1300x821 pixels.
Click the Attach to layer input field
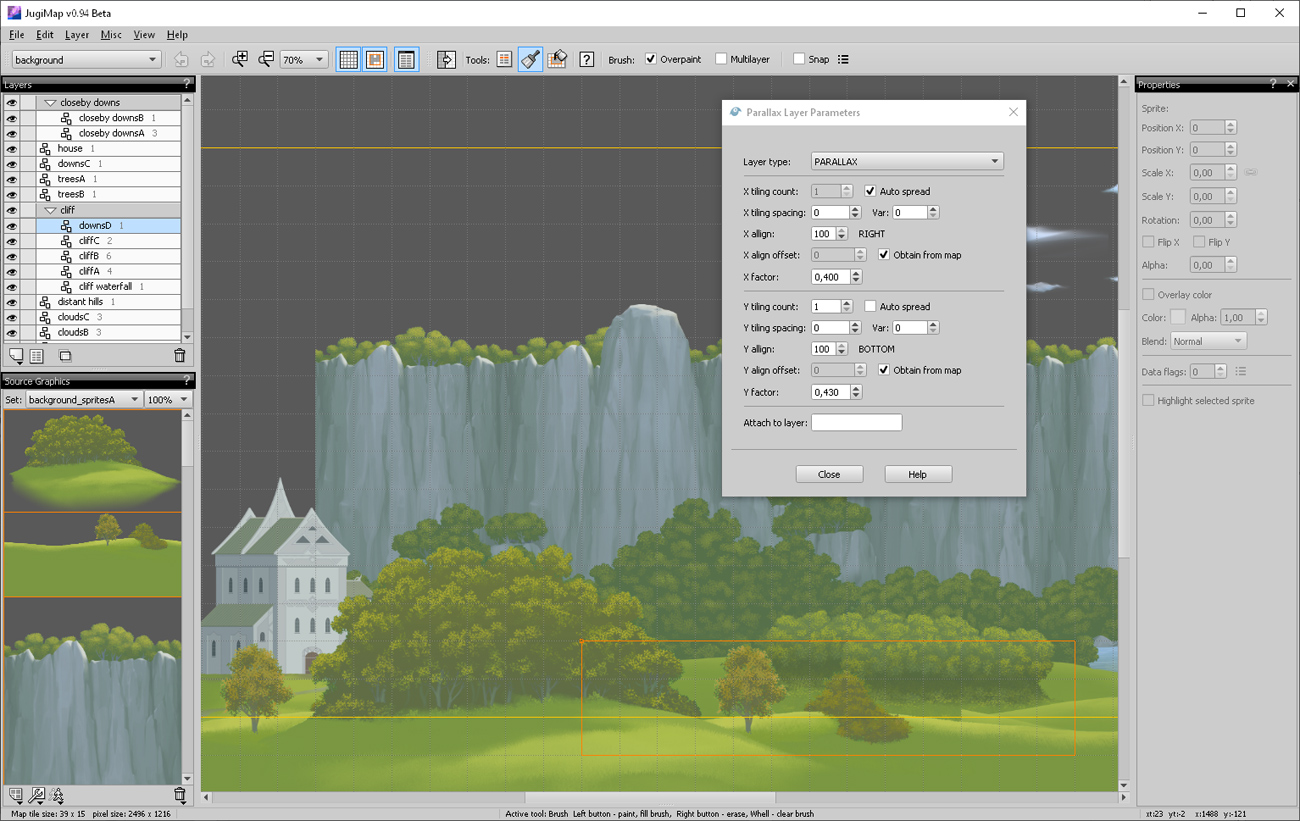856,423
